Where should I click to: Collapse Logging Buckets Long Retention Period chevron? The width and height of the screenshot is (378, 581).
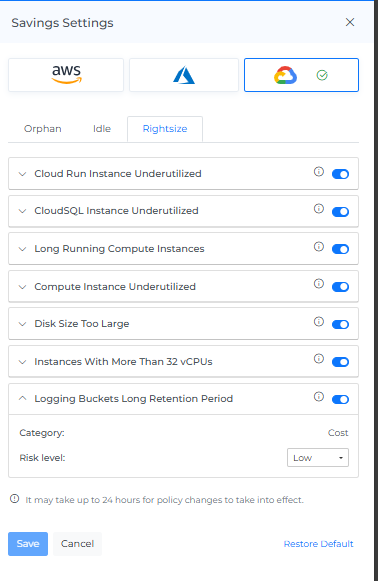(x=23, y=398)
